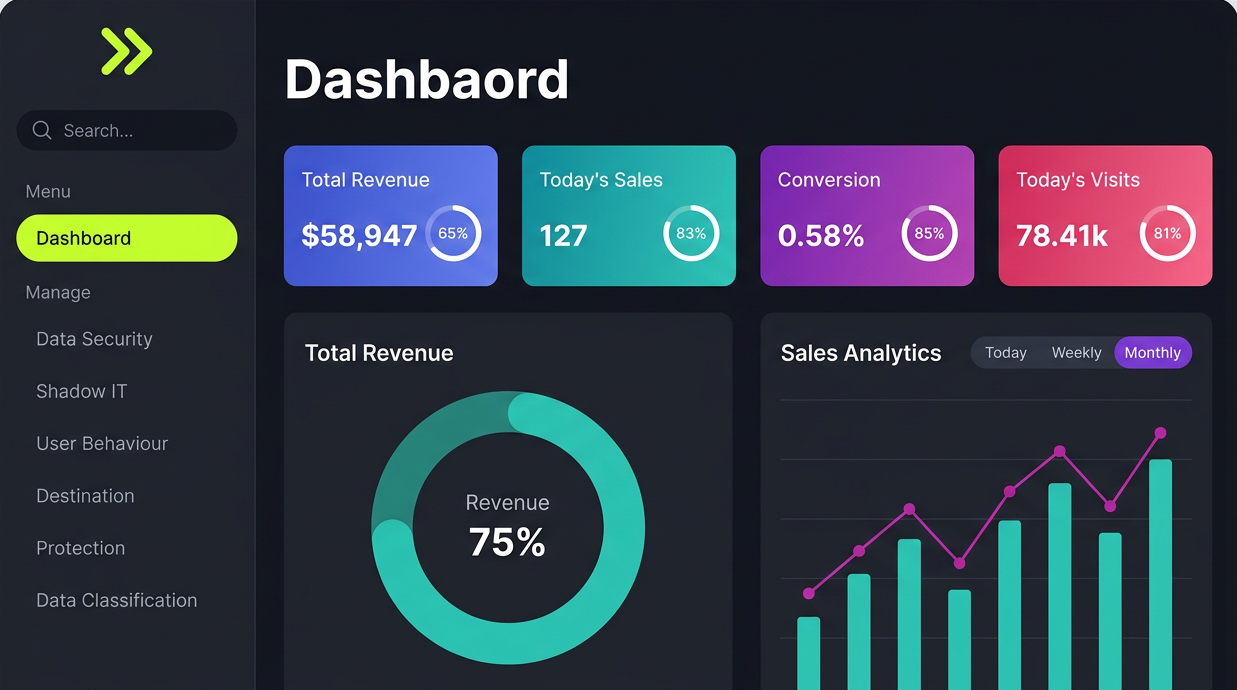The image size is (1237, 690).
Task: Open Data Security in the sidebar
Action: tap(94, 339)
